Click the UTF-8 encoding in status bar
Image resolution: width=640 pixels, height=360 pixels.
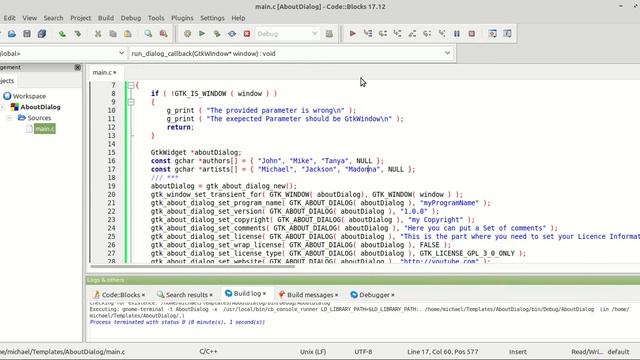(x=363, y=351)
